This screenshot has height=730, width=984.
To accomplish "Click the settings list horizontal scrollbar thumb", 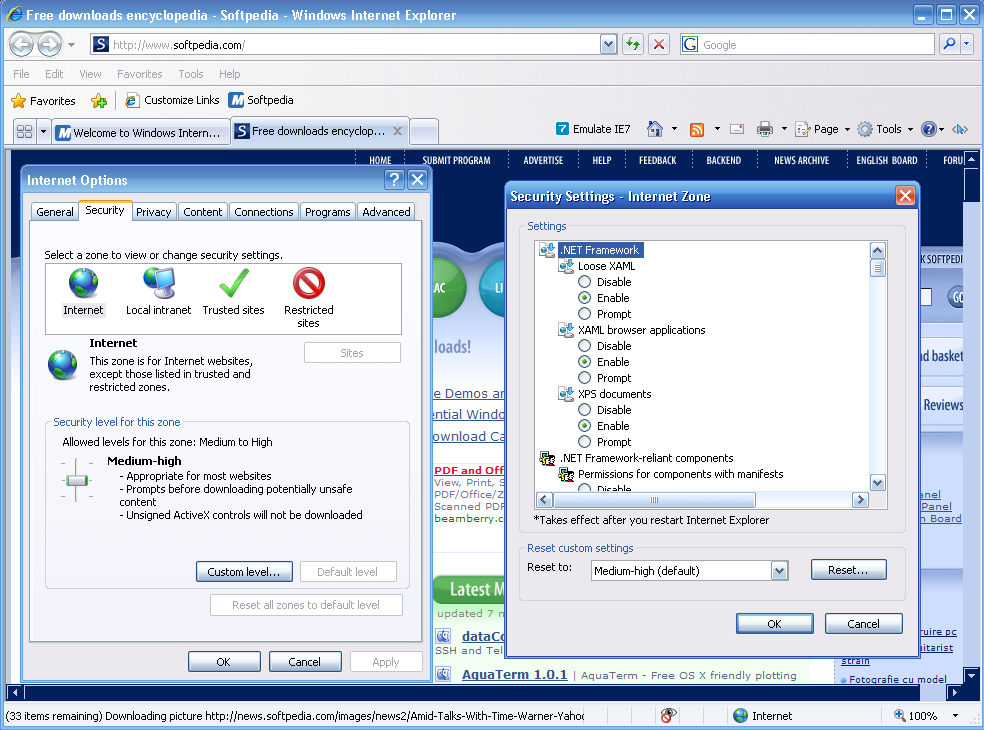I will [654, 500].
